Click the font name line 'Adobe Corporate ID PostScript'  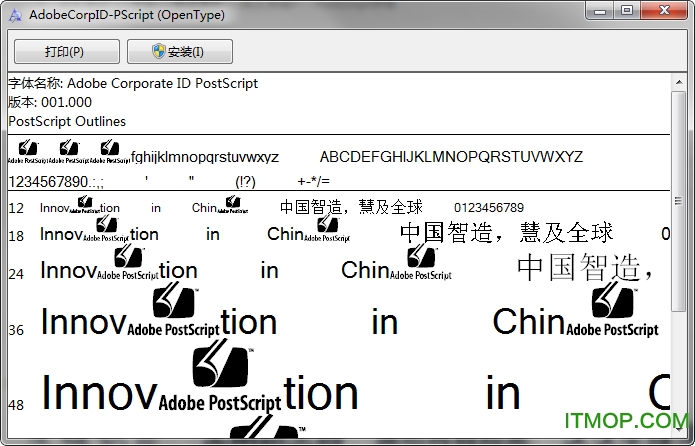[x=133, y=83]
